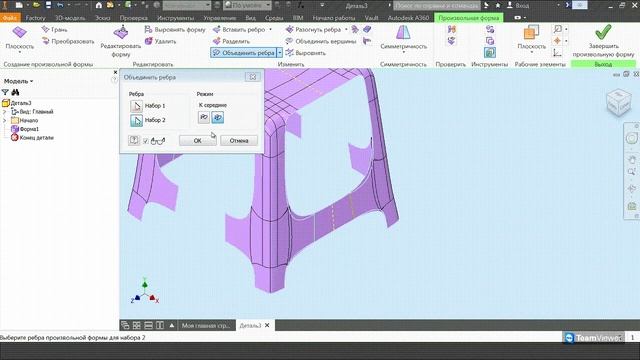Click the Вход sign-in button
Viewport: 640px width, 360px height.
coord(518,5)
